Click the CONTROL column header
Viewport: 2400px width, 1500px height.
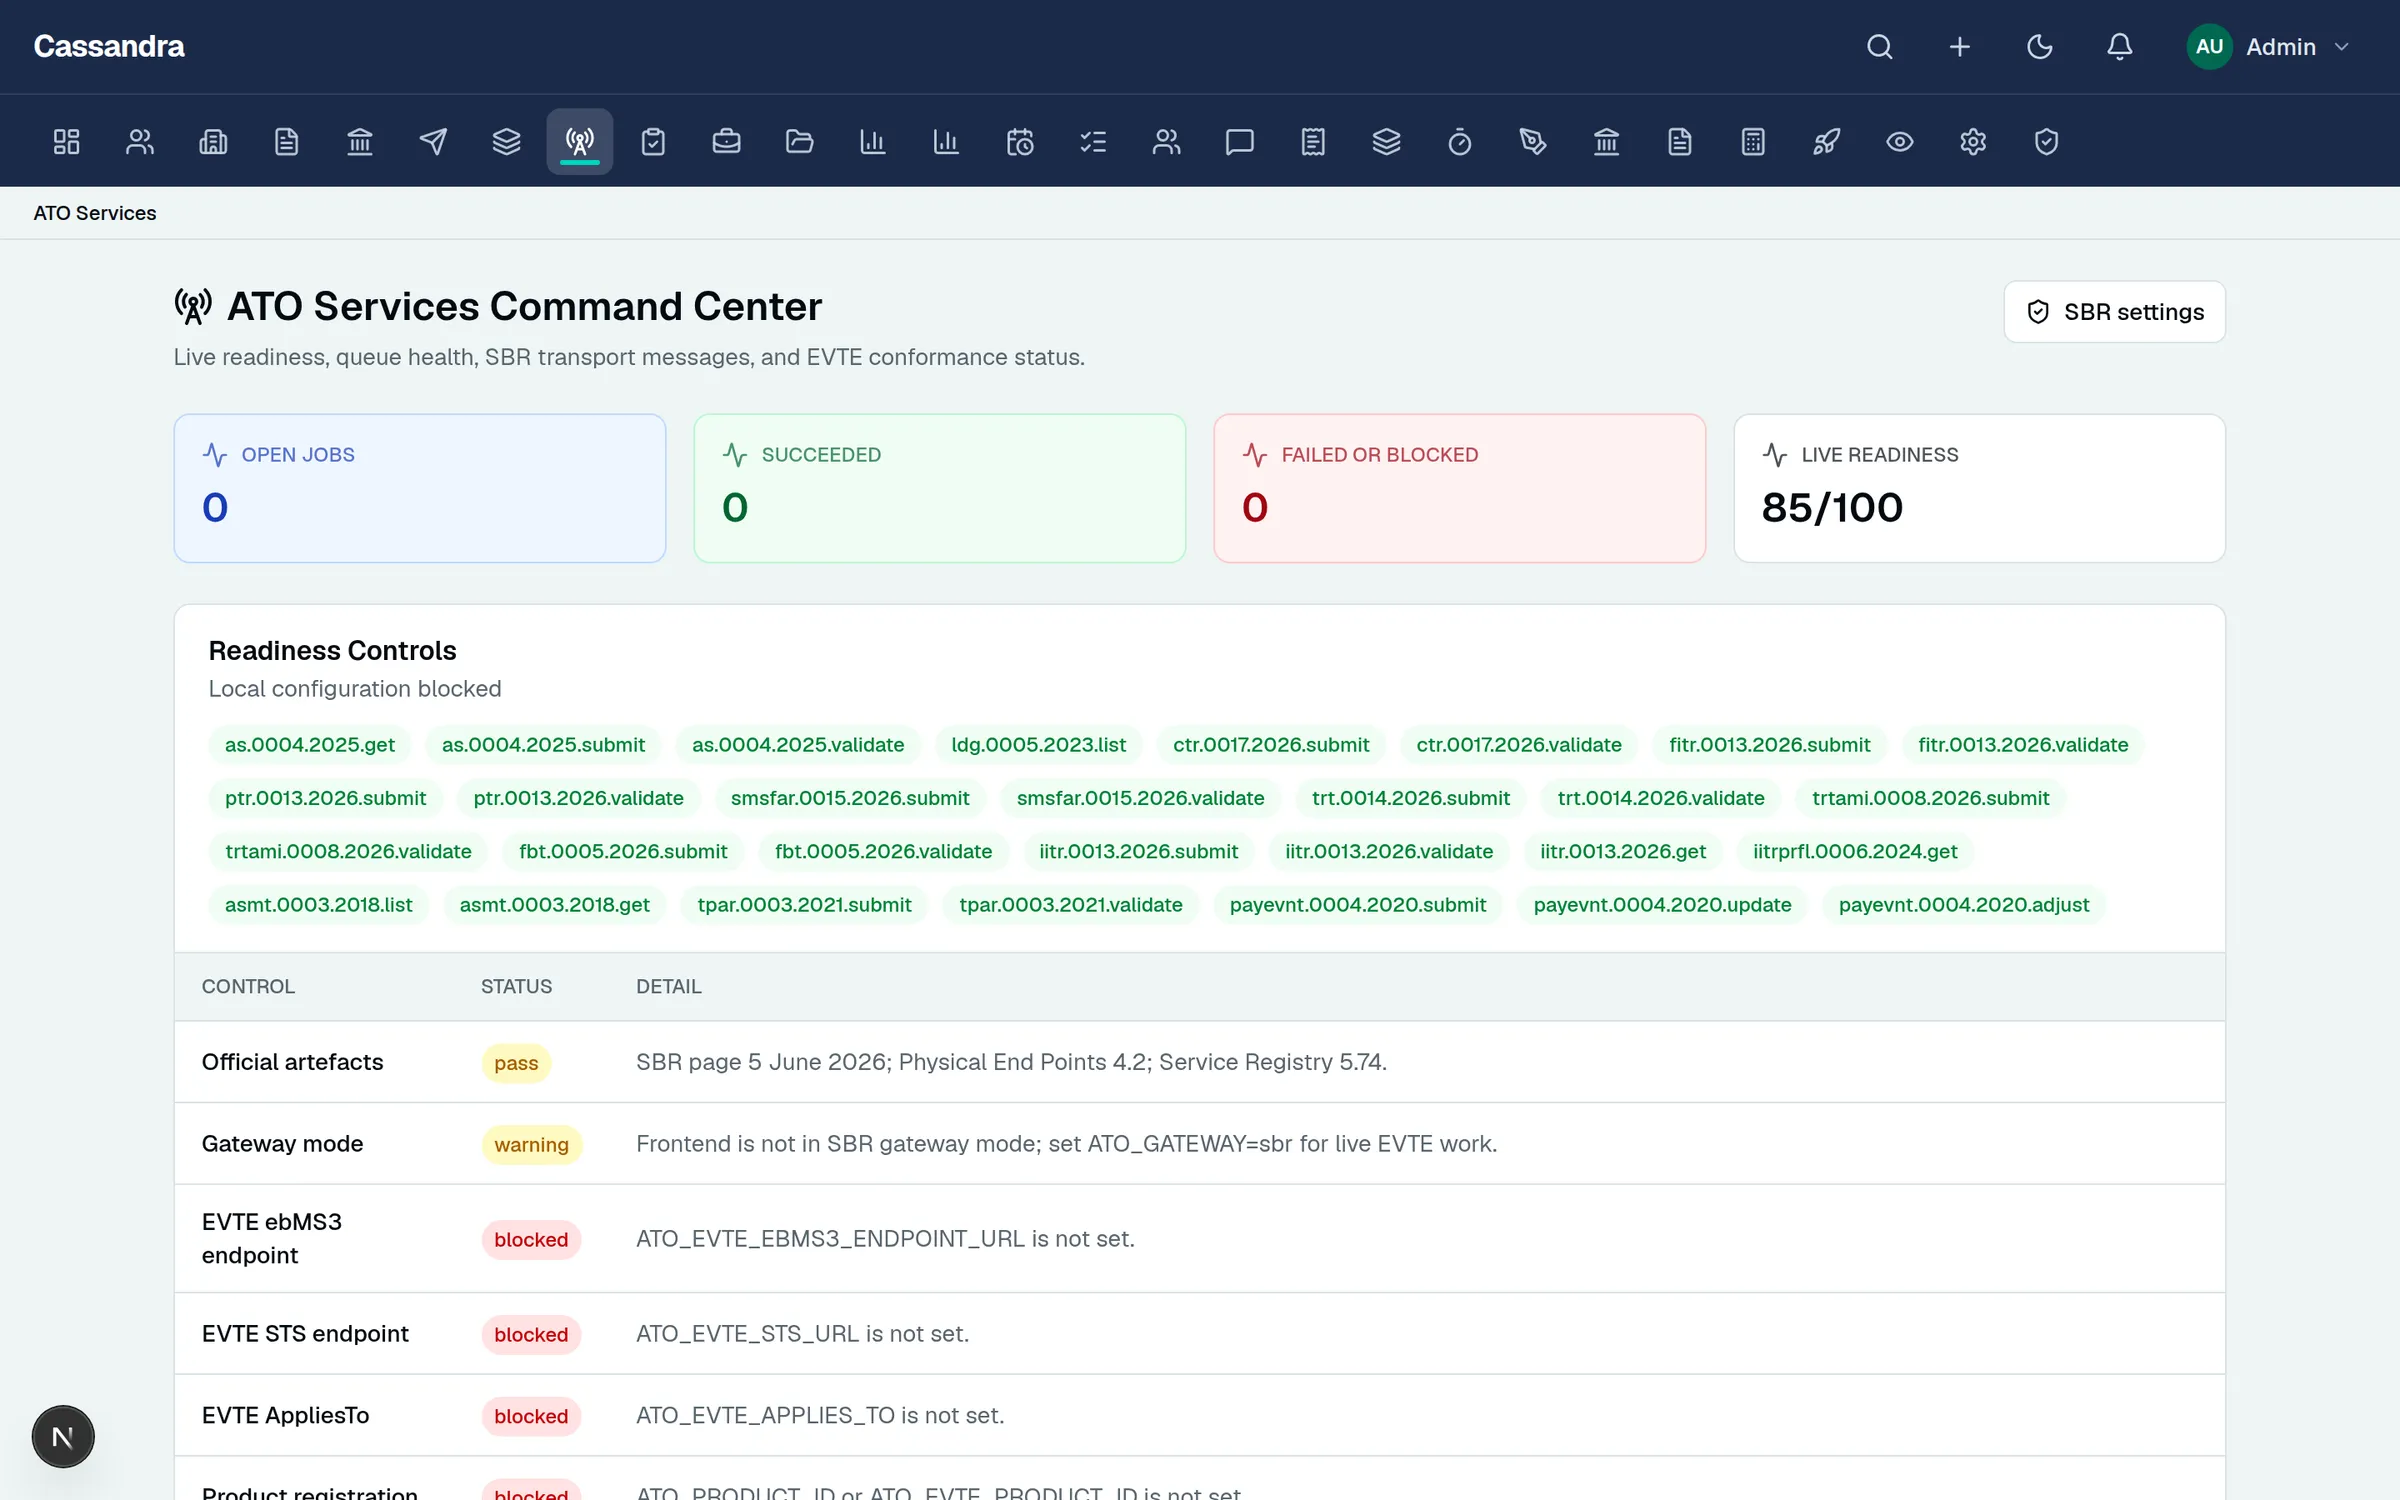tap(248, 987)
